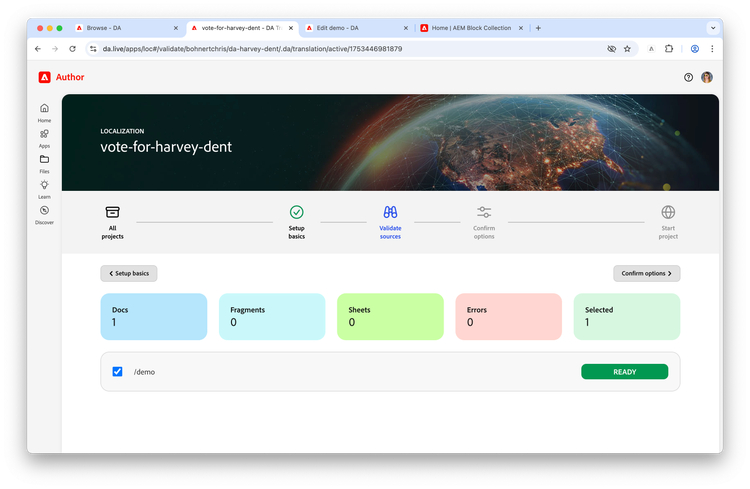Open a new browser tab
This screenshot has width=750, height=489.
coord(538,28)
